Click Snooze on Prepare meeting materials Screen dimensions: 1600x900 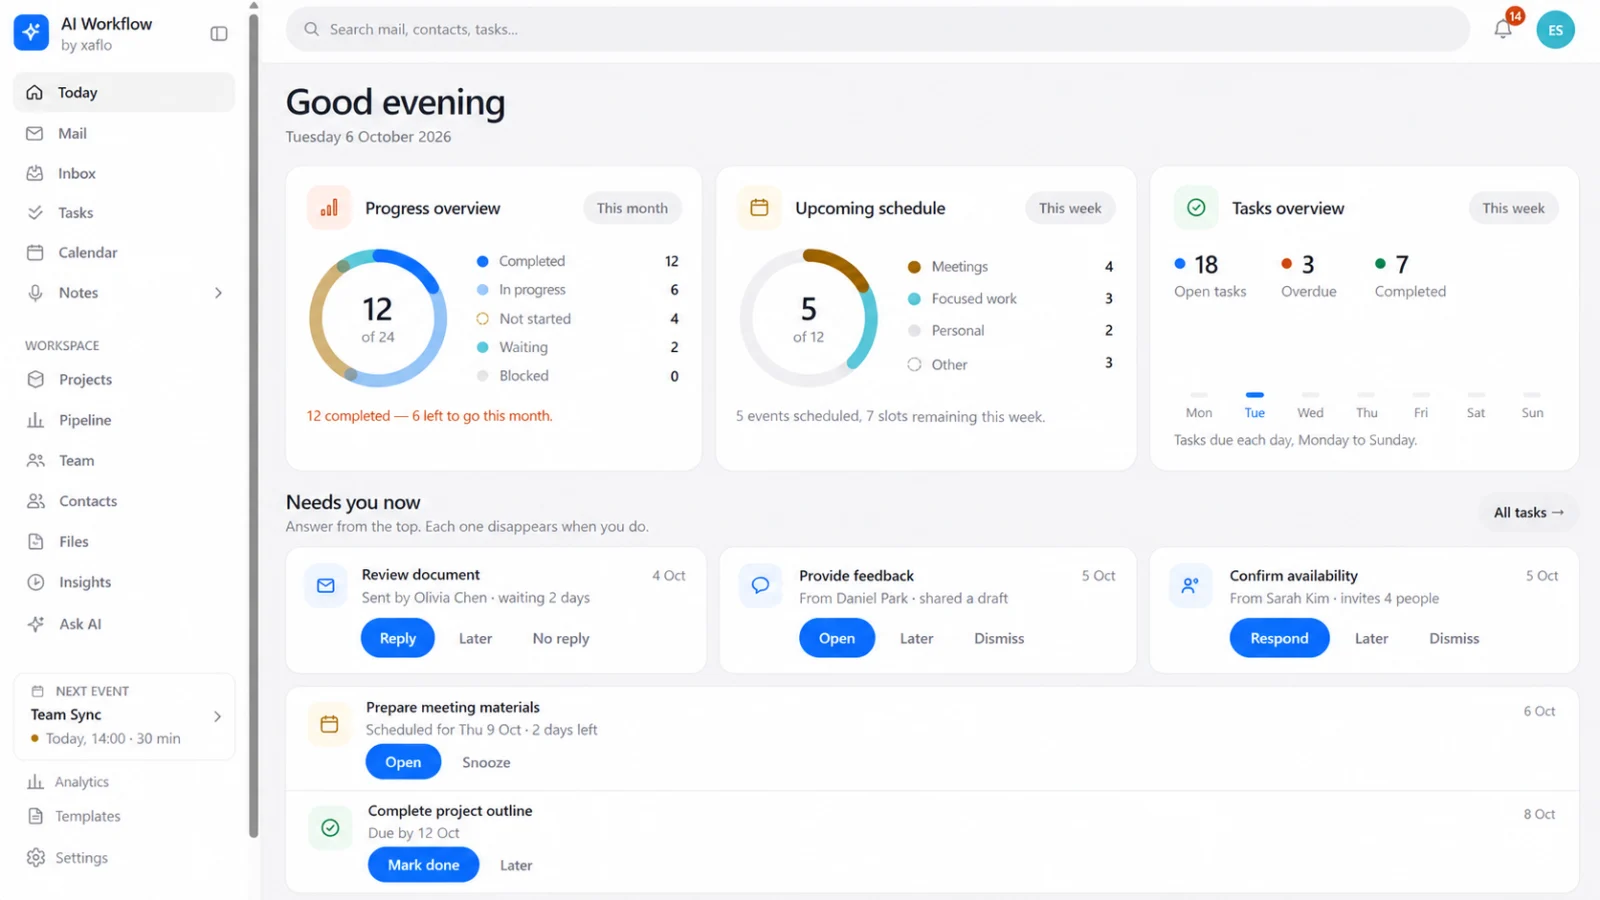pyautogui.click(x=486, y=762)
